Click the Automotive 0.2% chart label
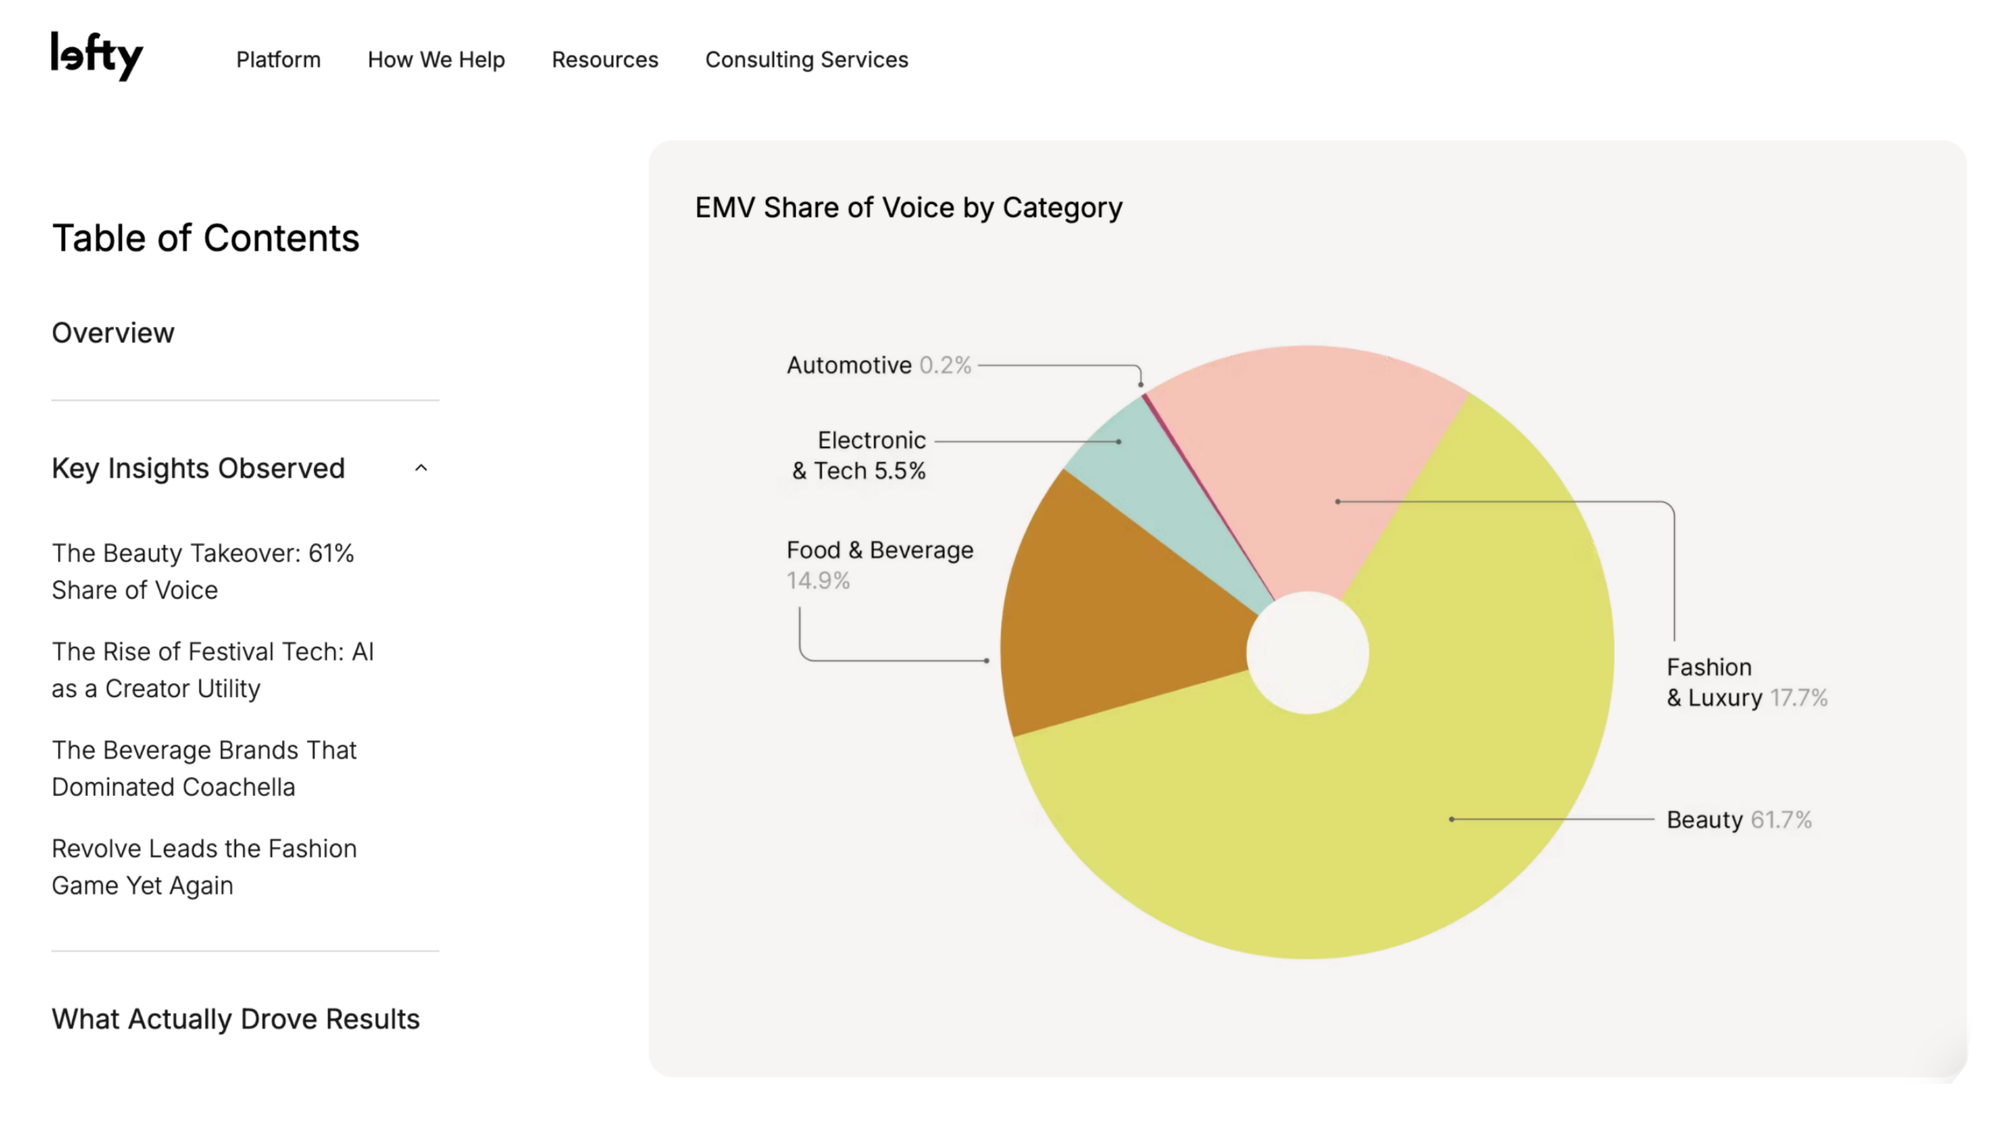Image resolution: width=2000 pixels, height=1125 pixels. click(878, 365)
